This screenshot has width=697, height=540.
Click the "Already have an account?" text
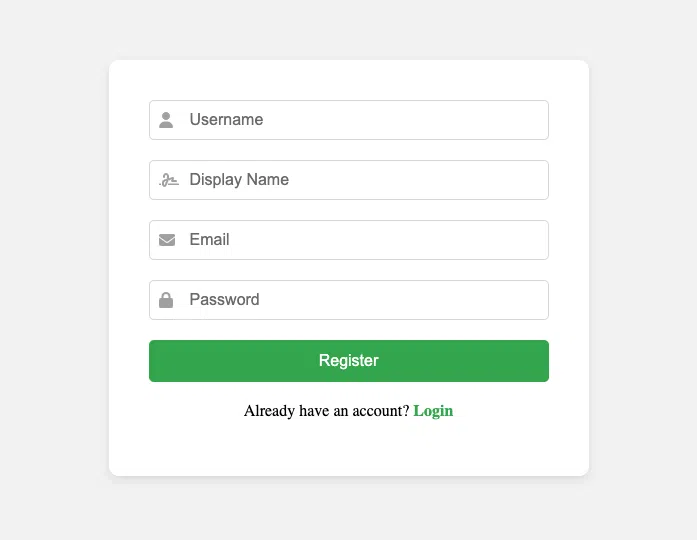click(327, 411)
